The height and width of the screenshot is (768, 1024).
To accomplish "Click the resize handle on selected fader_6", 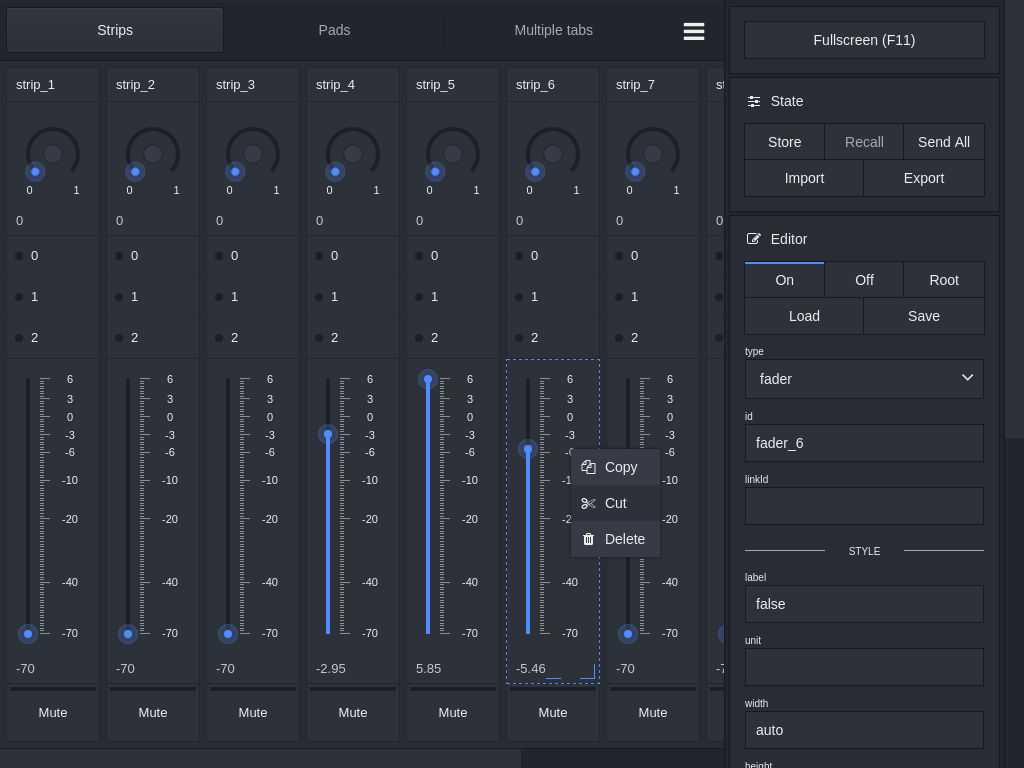I will click(x=588, y=672).
